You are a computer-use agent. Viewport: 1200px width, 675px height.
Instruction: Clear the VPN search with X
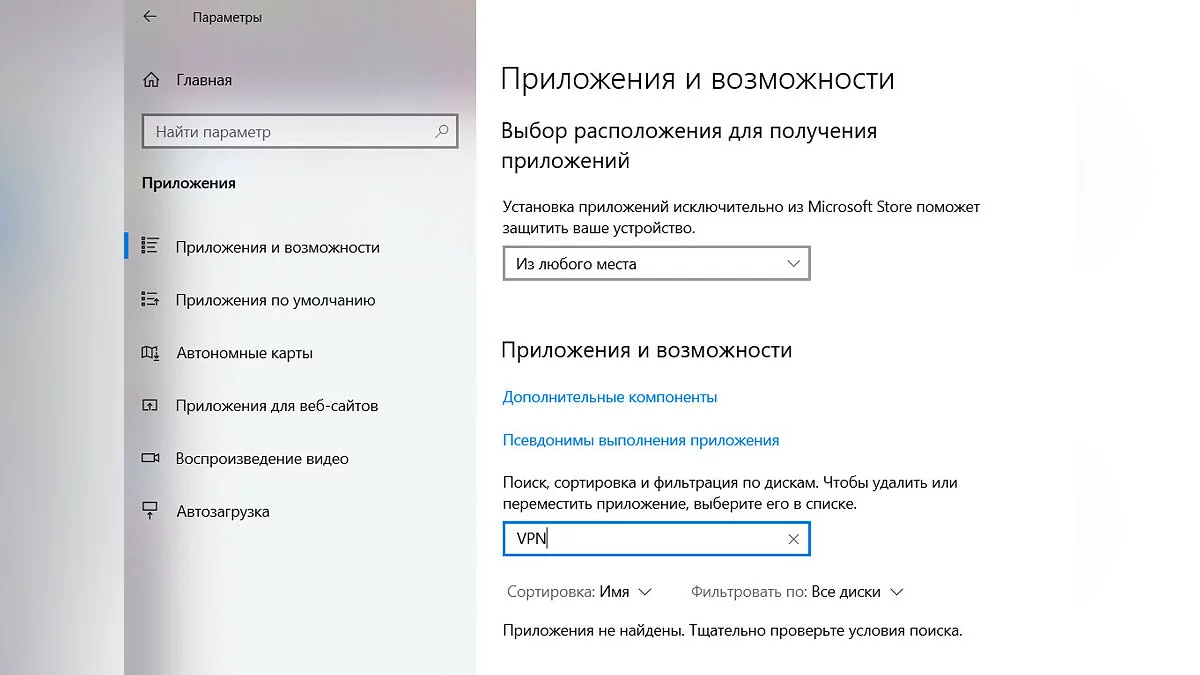point(793,539)
